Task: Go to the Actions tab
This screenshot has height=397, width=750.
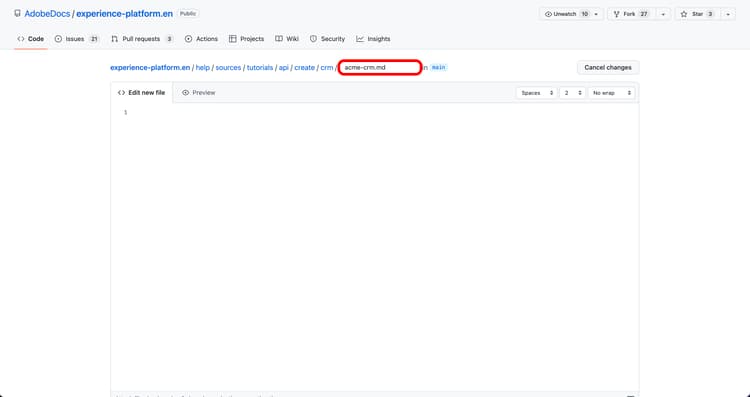Action: [x=201, y=39]
